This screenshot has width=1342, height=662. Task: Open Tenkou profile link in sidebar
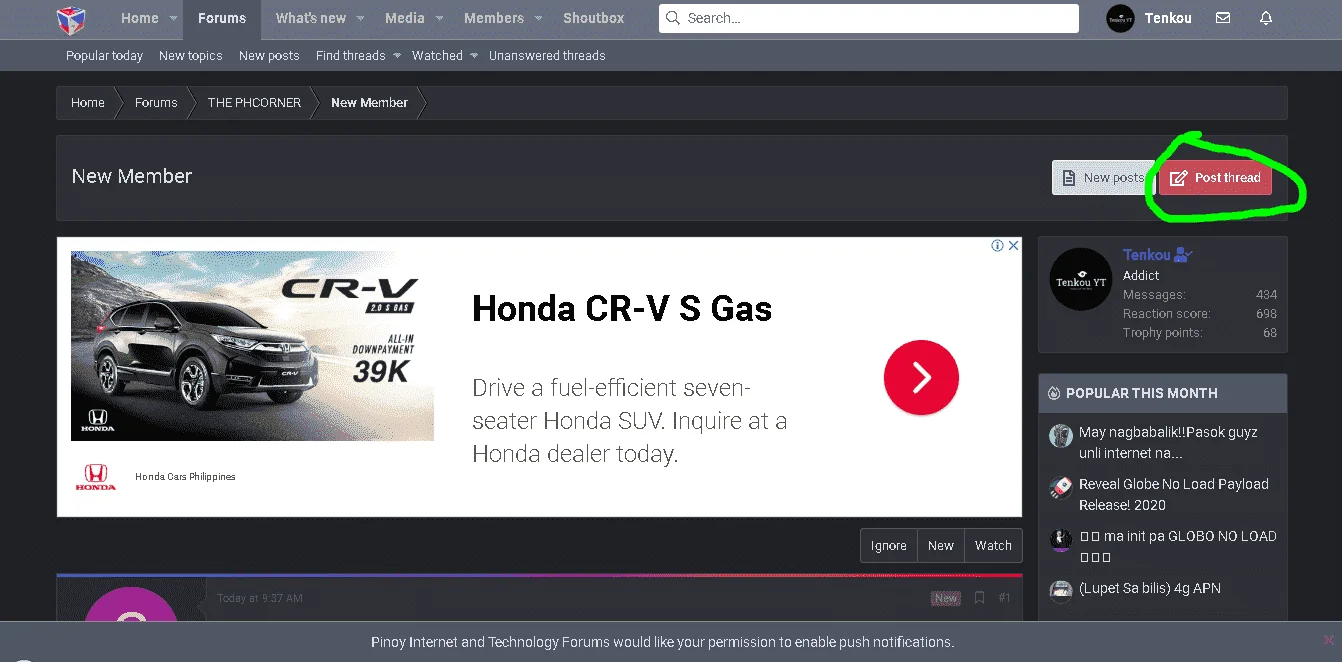click(x=1146, y=255)
